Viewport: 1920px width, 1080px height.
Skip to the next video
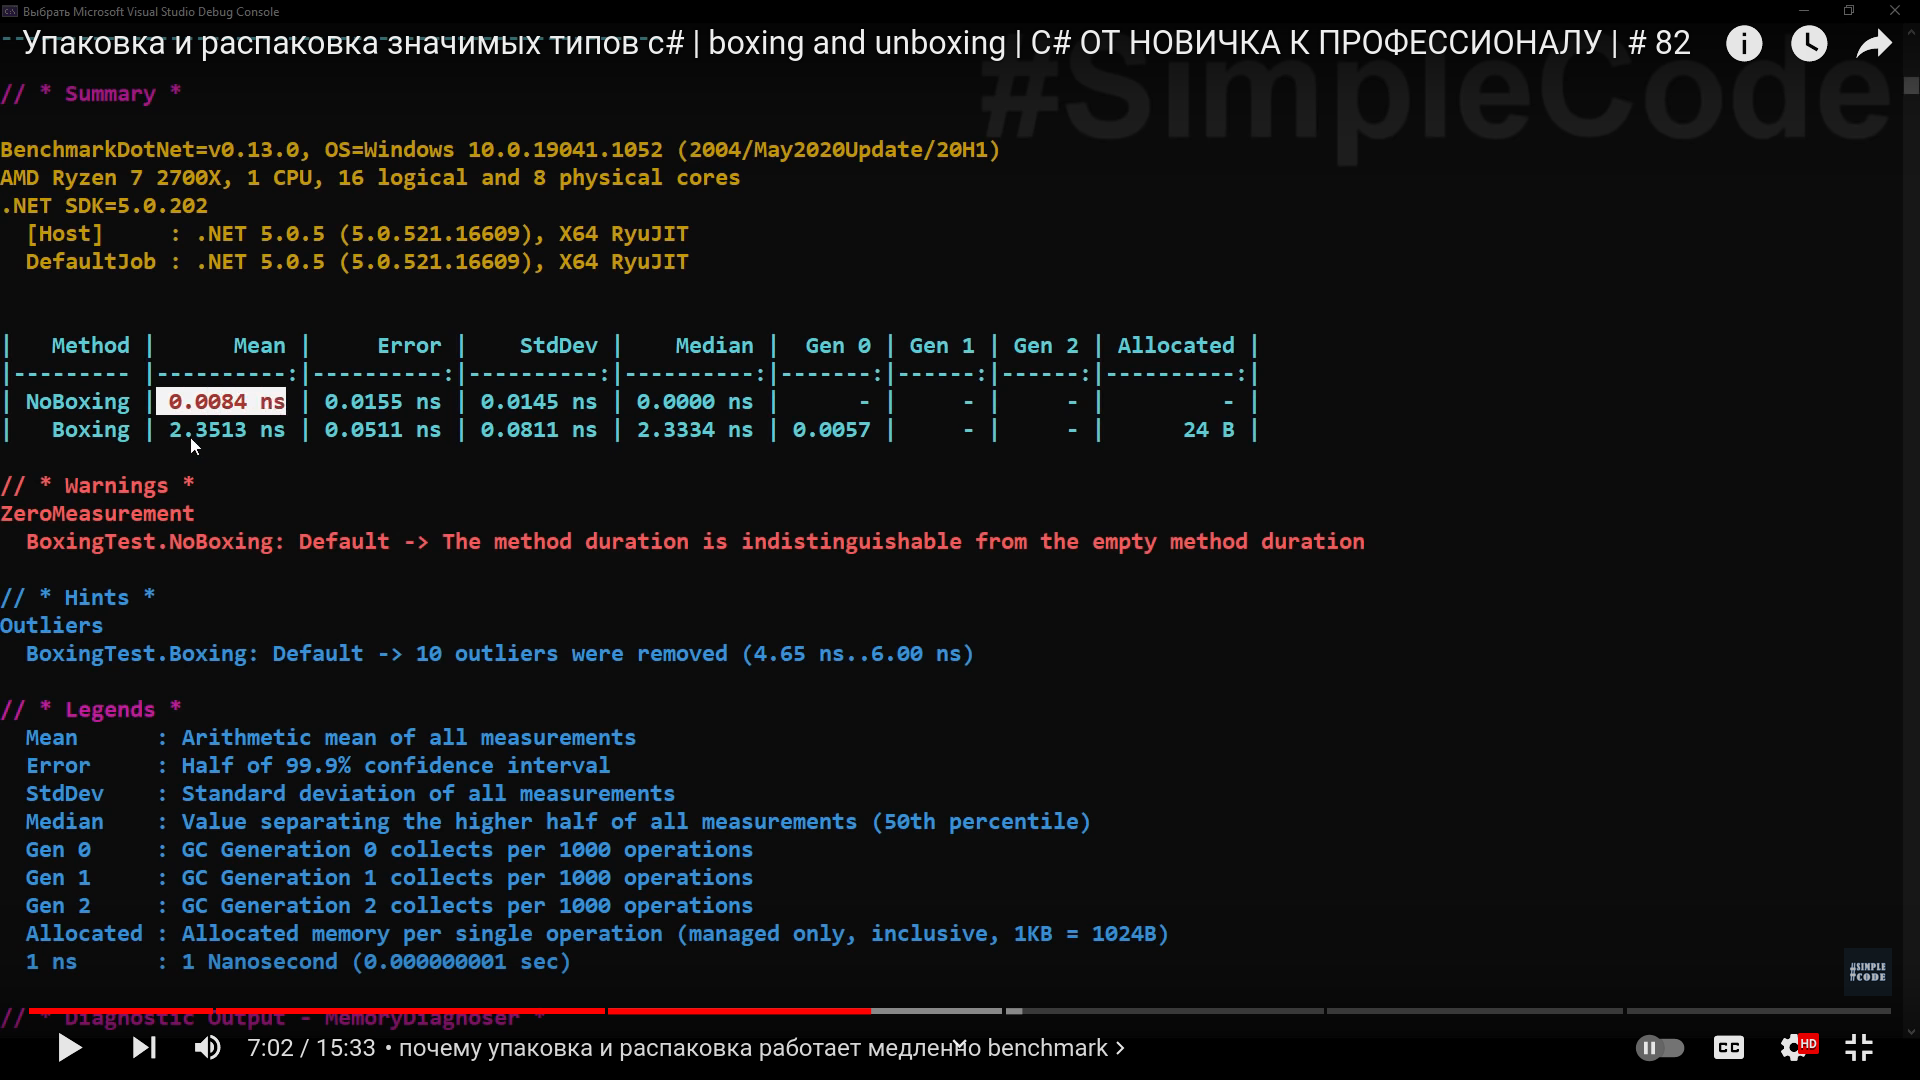144,1048
